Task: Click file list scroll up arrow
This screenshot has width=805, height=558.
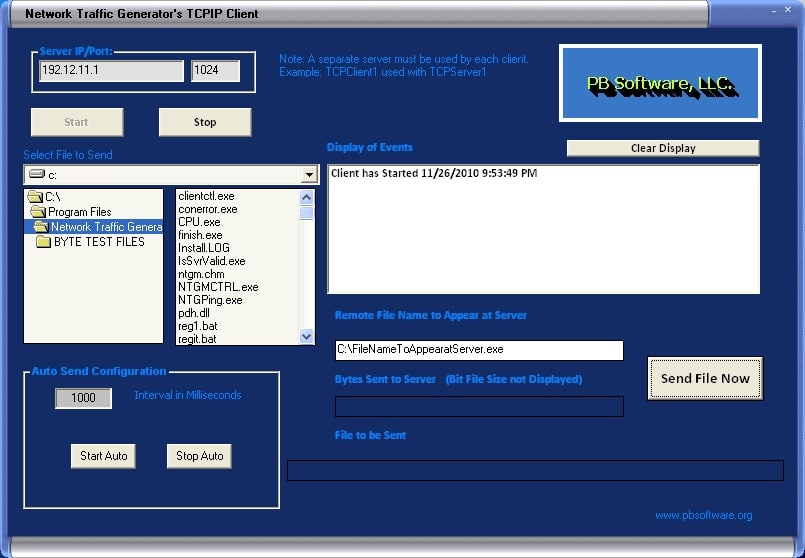Action: click(x=306, y=197)
